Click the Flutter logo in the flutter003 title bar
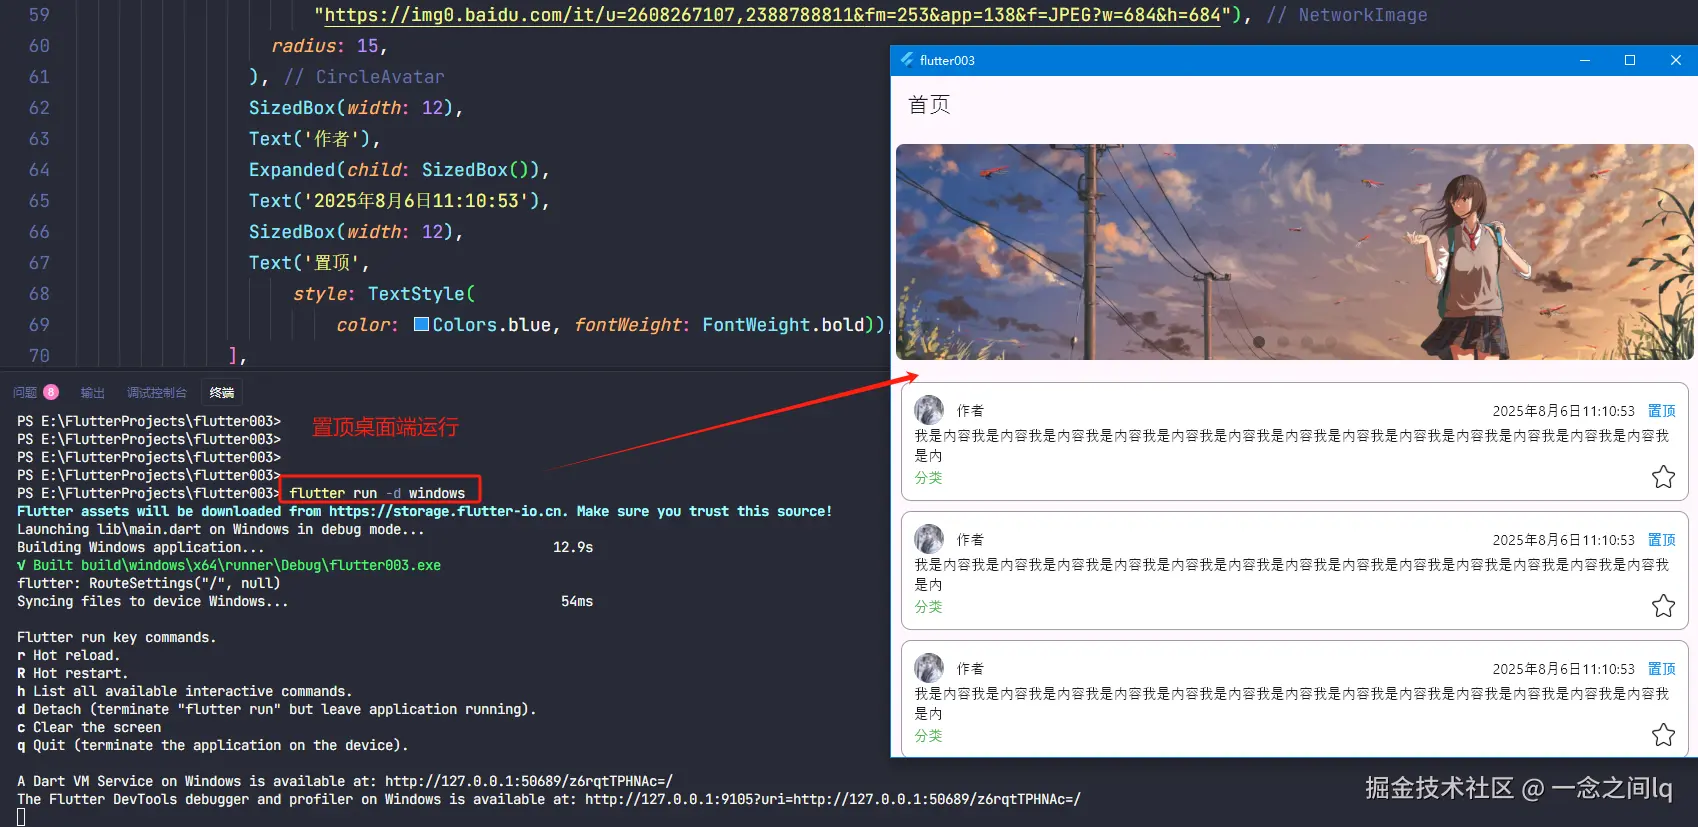The width and height of the screenshot is (1698, 827). [906, 60]
